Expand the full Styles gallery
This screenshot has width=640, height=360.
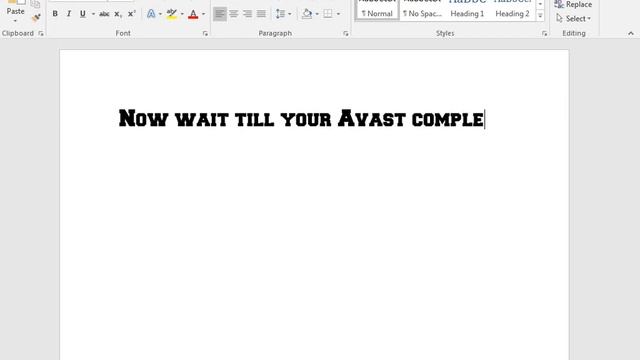pos(540,16)
